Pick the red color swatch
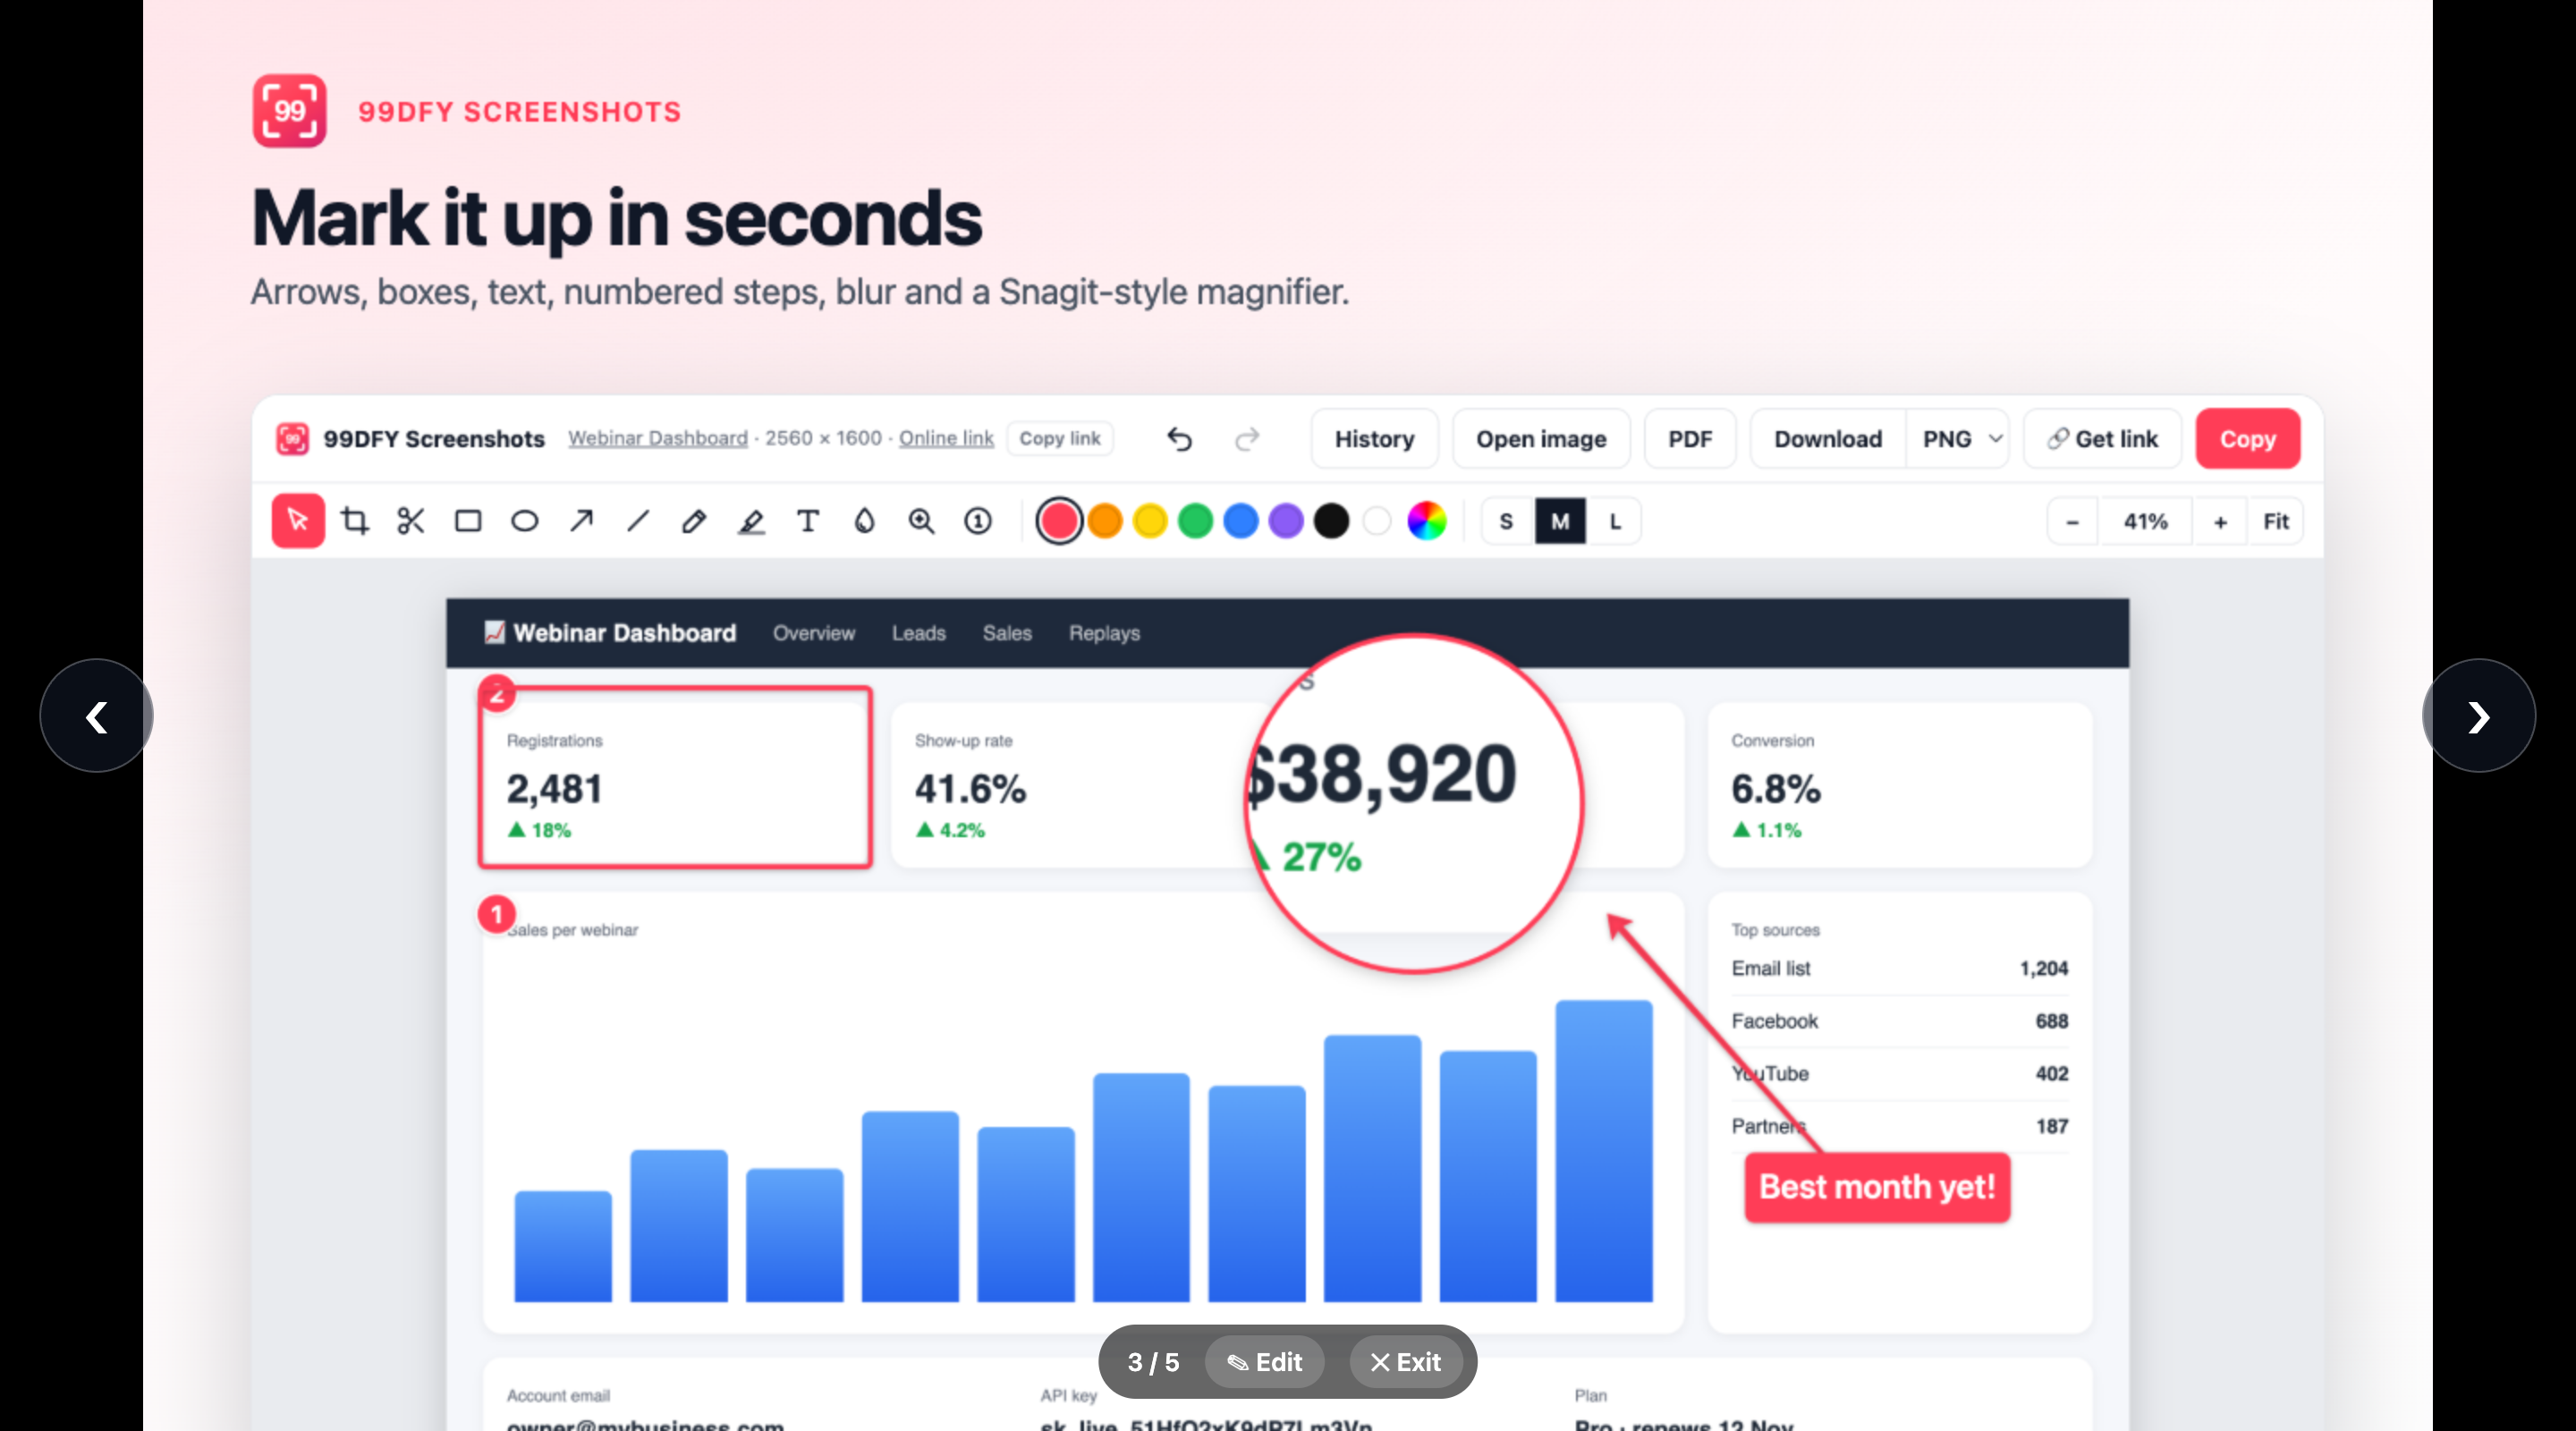2576x1431 pixels. 1059,521
